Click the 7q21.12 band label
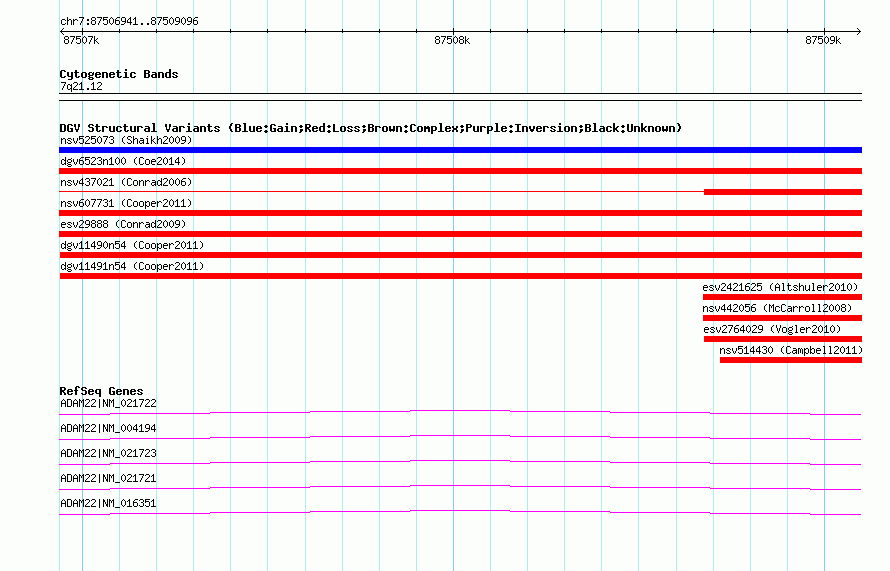890x571 pixels. (x=81, y=87)
